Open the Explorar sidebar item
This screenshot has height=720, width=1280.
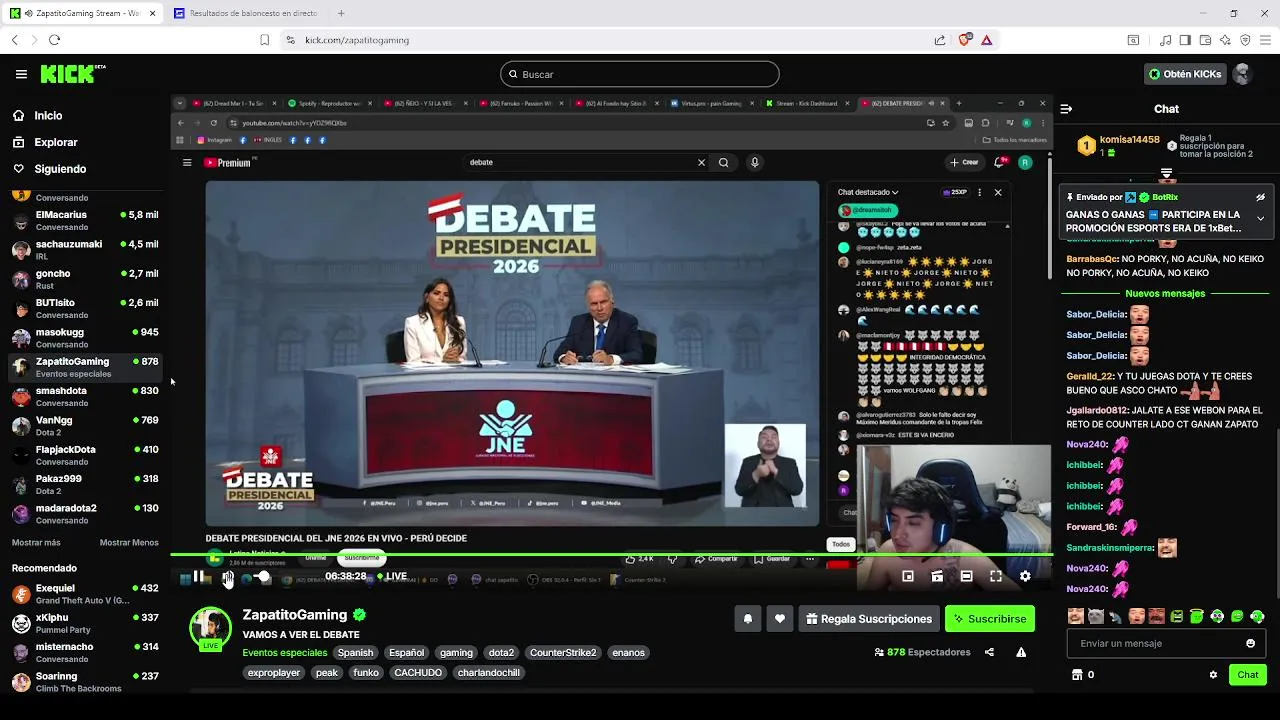tap(55, 143)
